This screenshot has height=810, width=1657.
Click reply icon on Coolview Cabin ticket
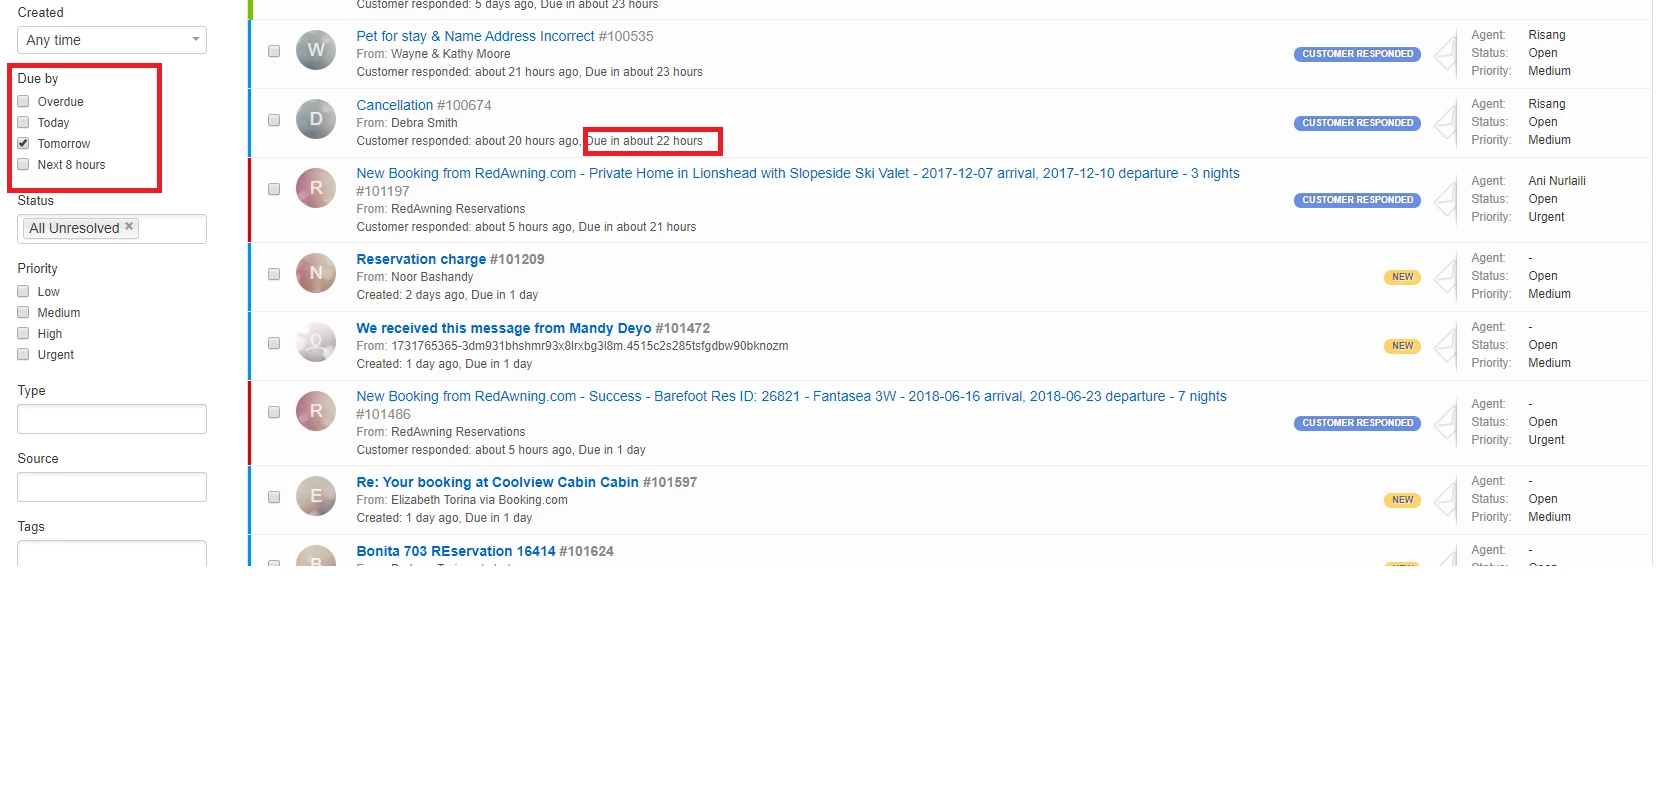point(1445,499)
